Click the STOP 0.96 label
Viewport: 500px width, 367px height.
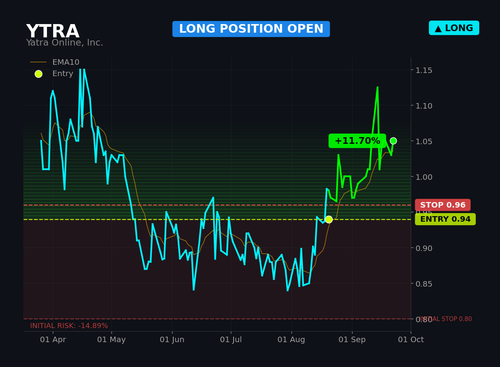pos(443,205)
